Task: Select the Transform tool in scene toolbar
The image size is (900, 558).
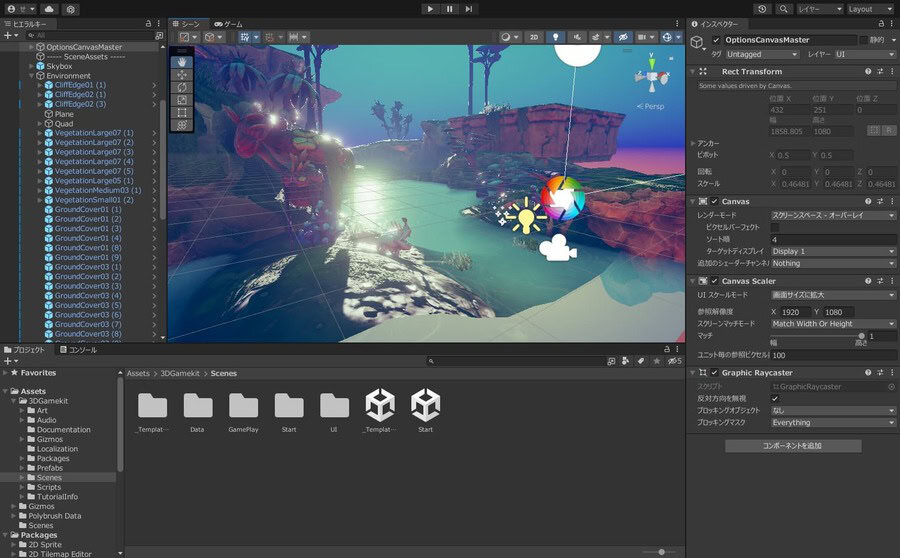Action: (x=182, y=125)
